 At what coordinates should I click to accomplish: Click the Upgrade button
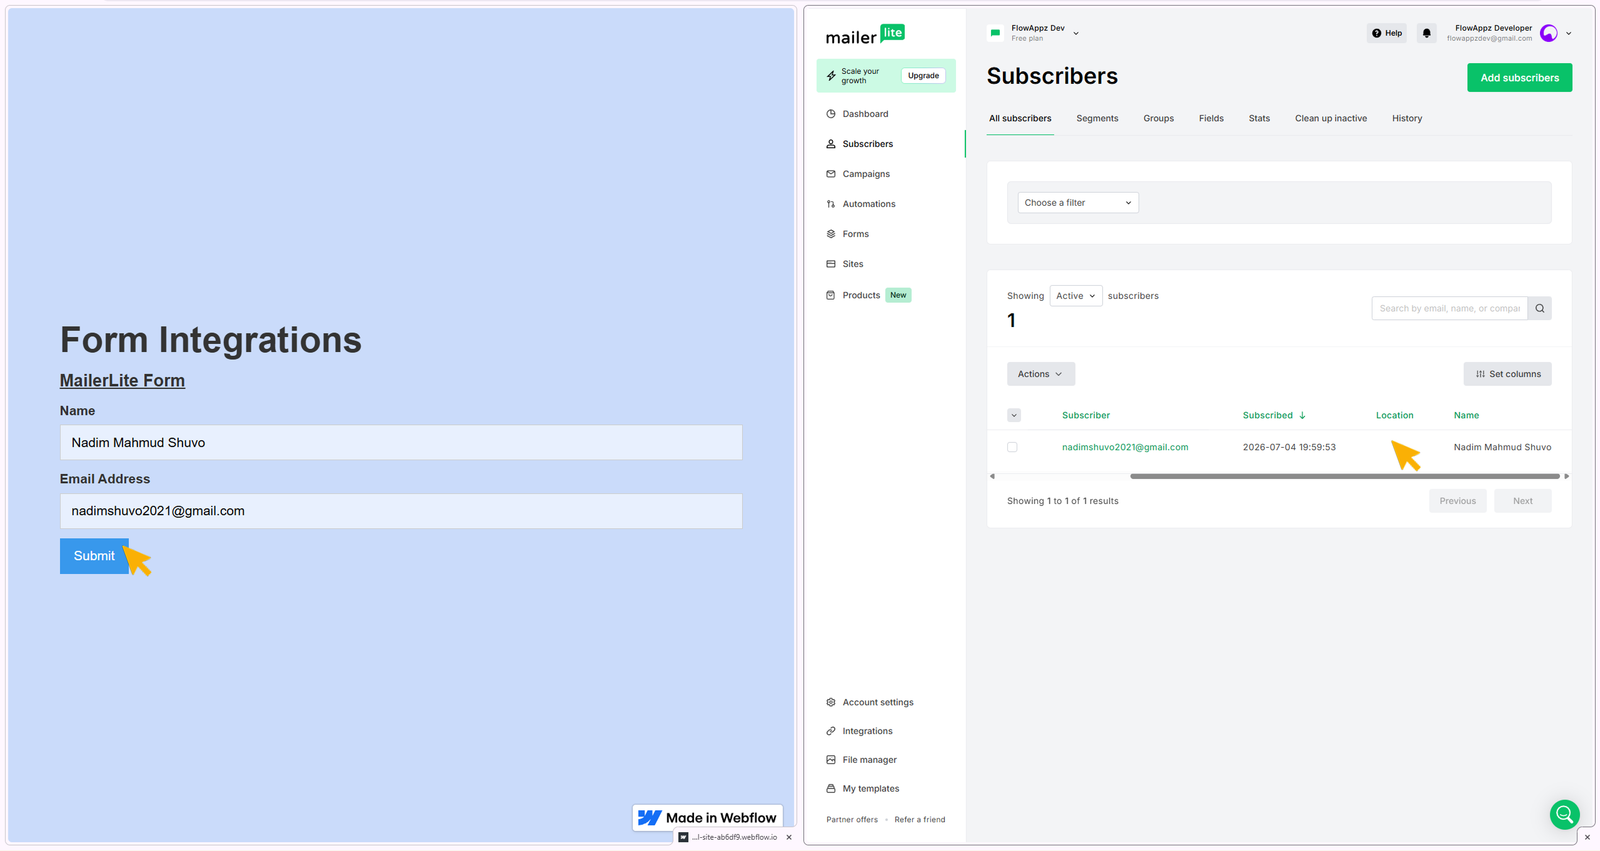(x=923, y=76)
